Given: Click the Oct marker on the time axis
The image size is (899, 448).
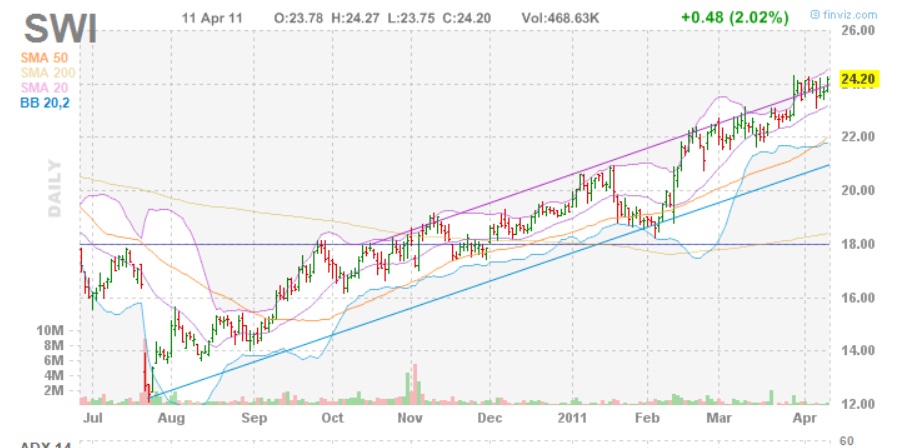Looking at the screenshot, I should tap(332, 417).
